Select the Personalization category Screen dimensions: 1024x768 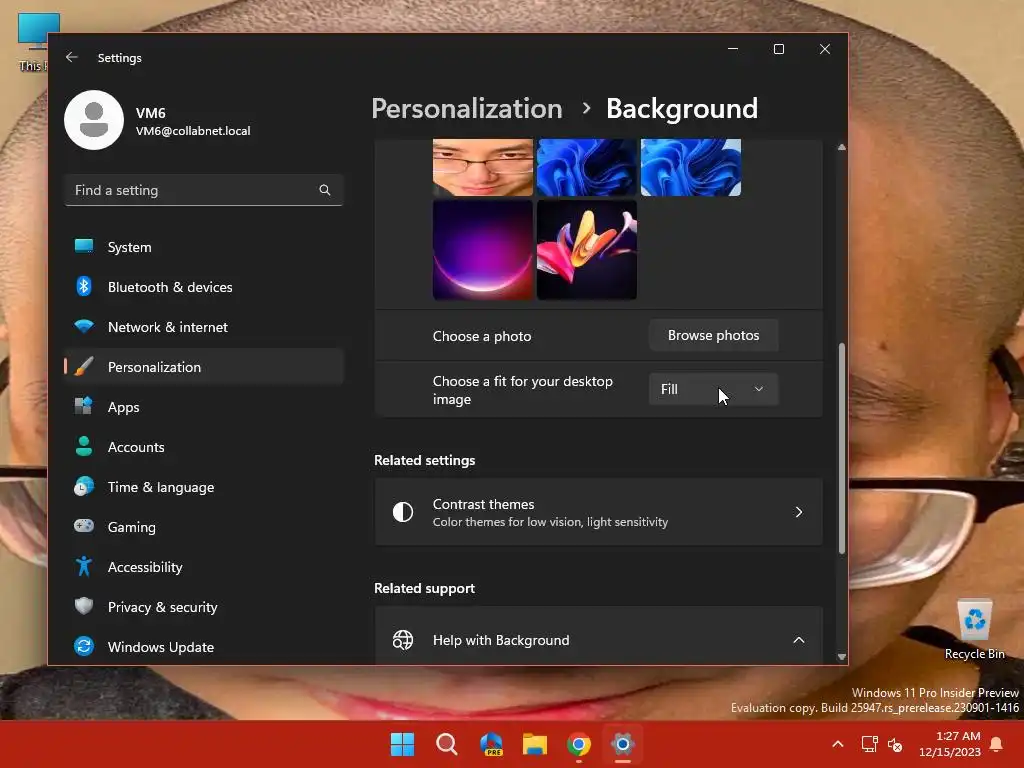[204, 367]
